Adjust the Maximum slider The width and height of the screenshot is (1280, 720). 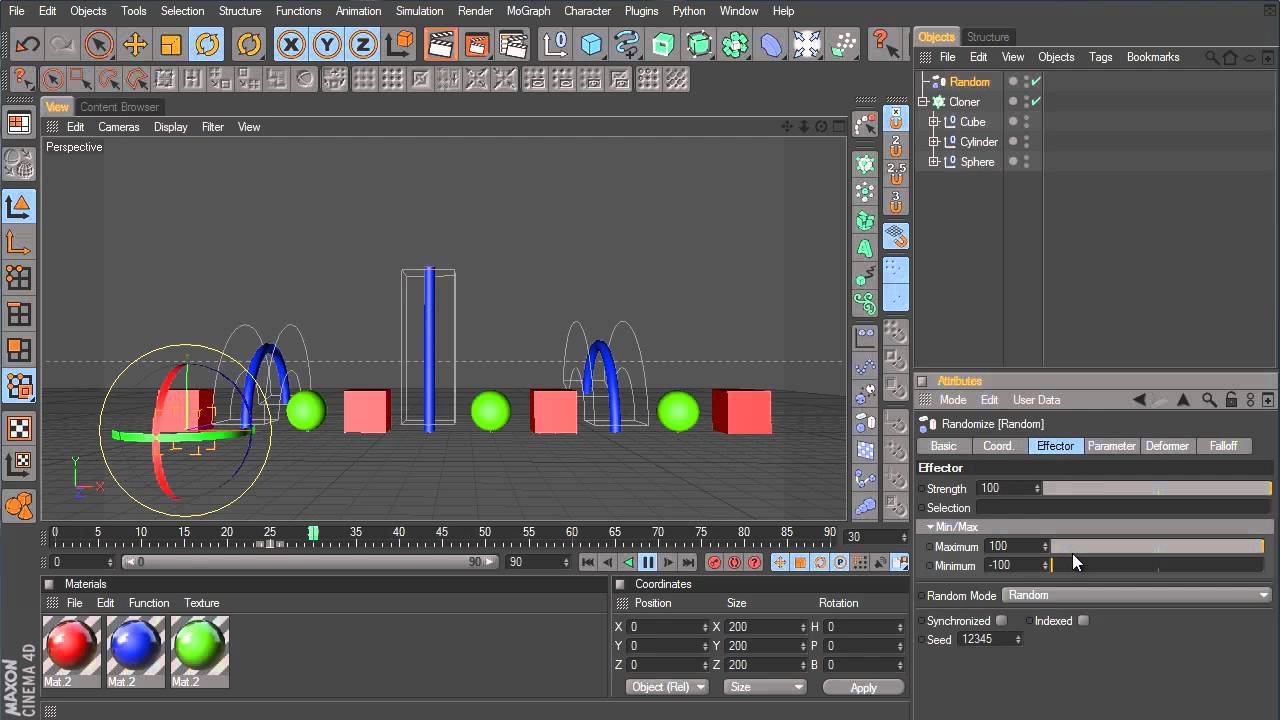(x=1157, y=546)
